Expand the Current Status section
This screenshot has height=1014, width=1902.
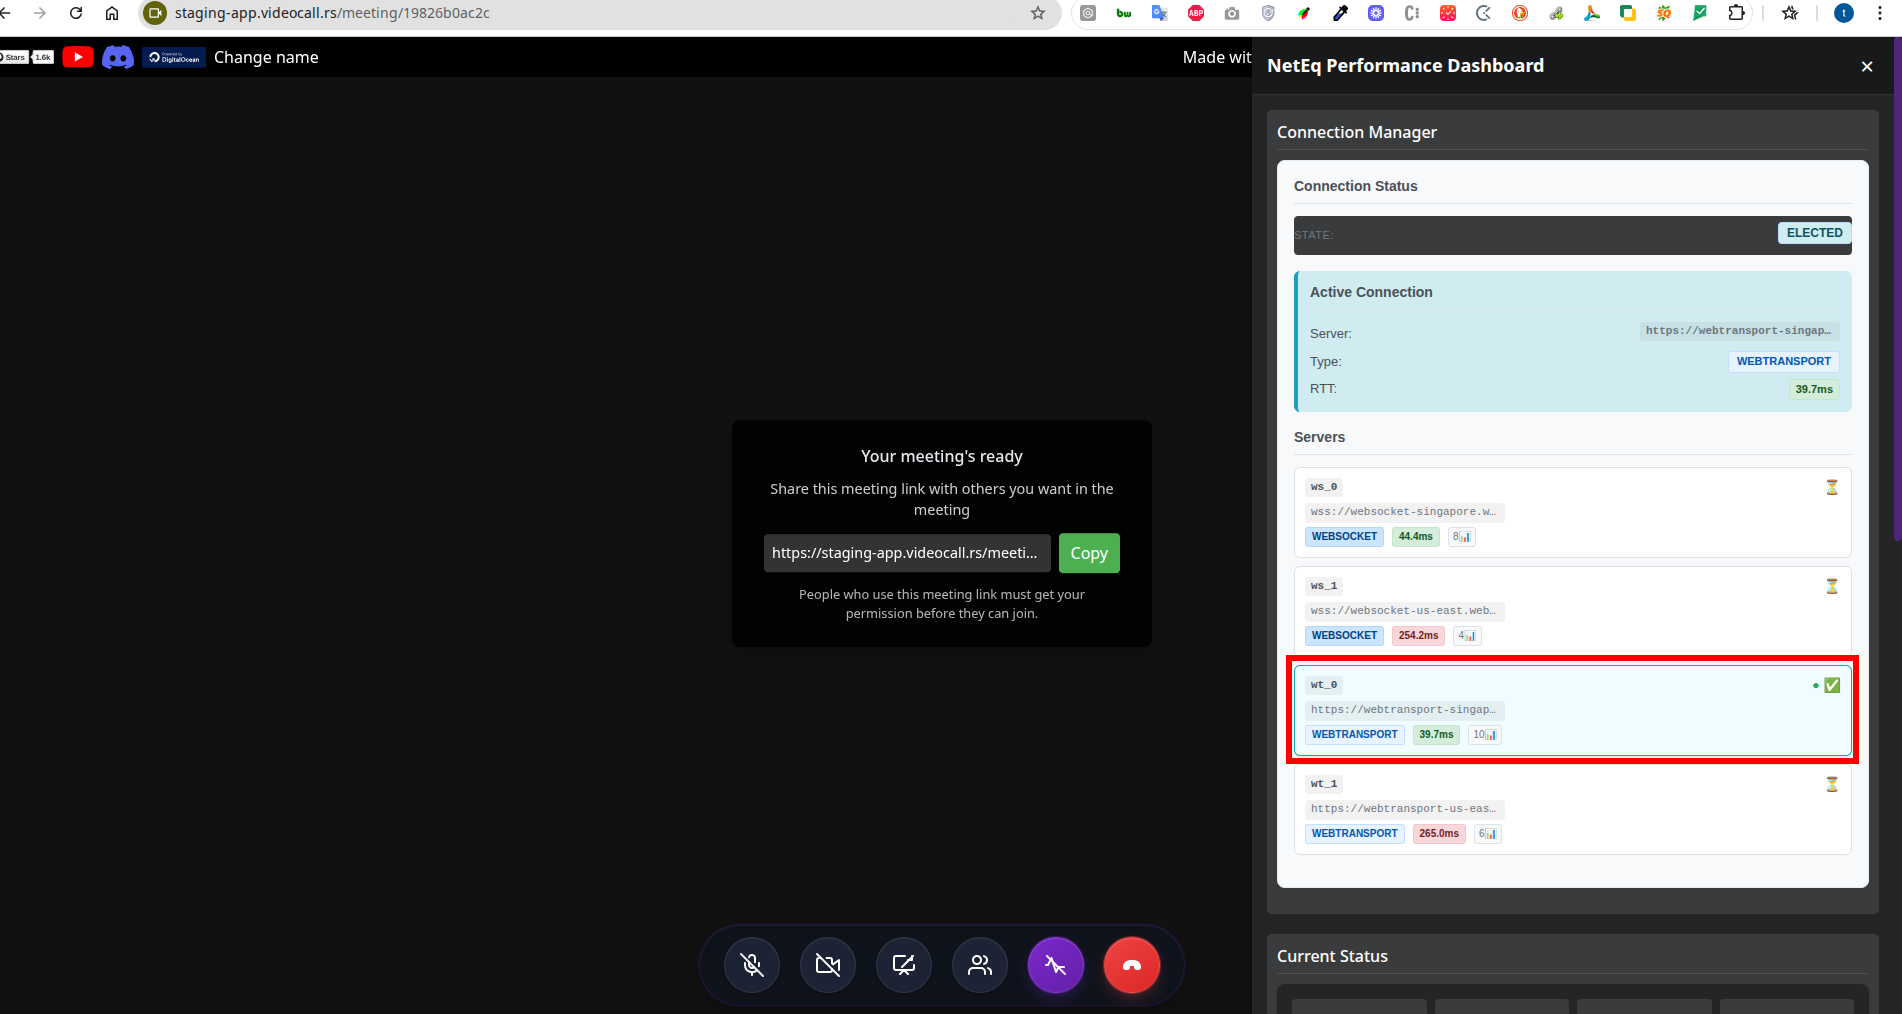coord(1332,956)
